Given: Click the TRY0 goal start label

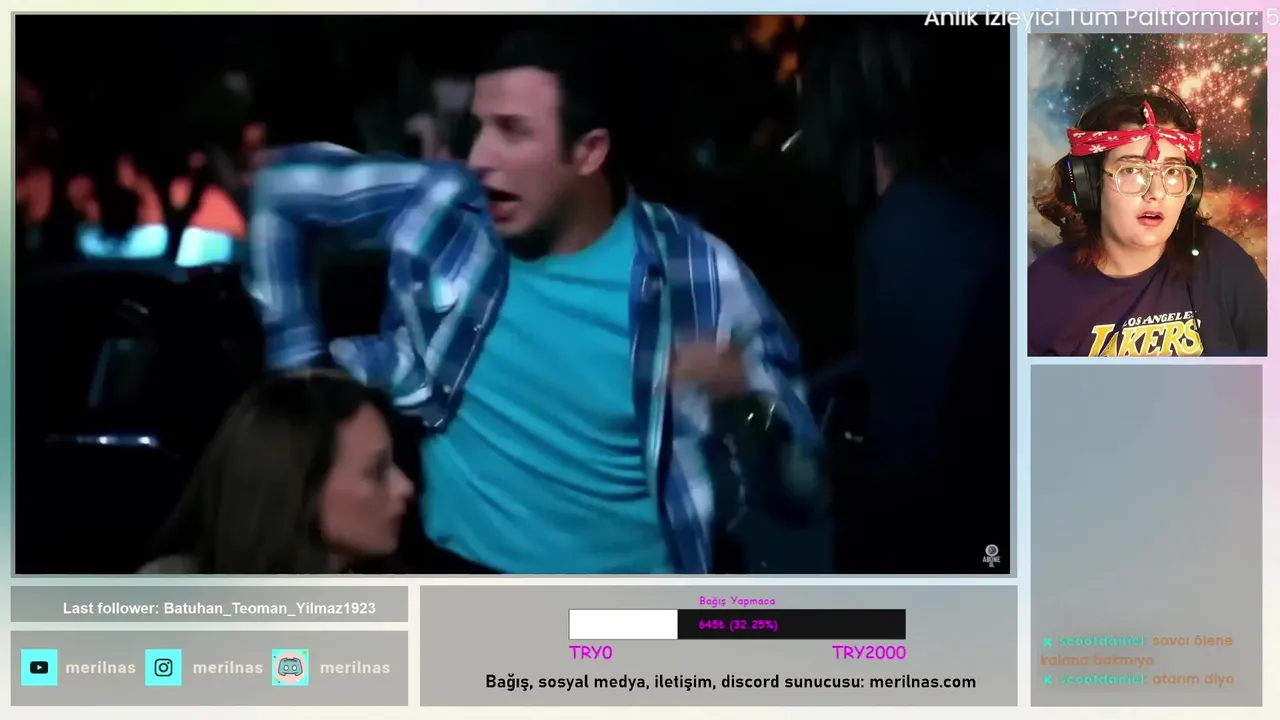Looking at the screenshot, I should pos(590,653).
